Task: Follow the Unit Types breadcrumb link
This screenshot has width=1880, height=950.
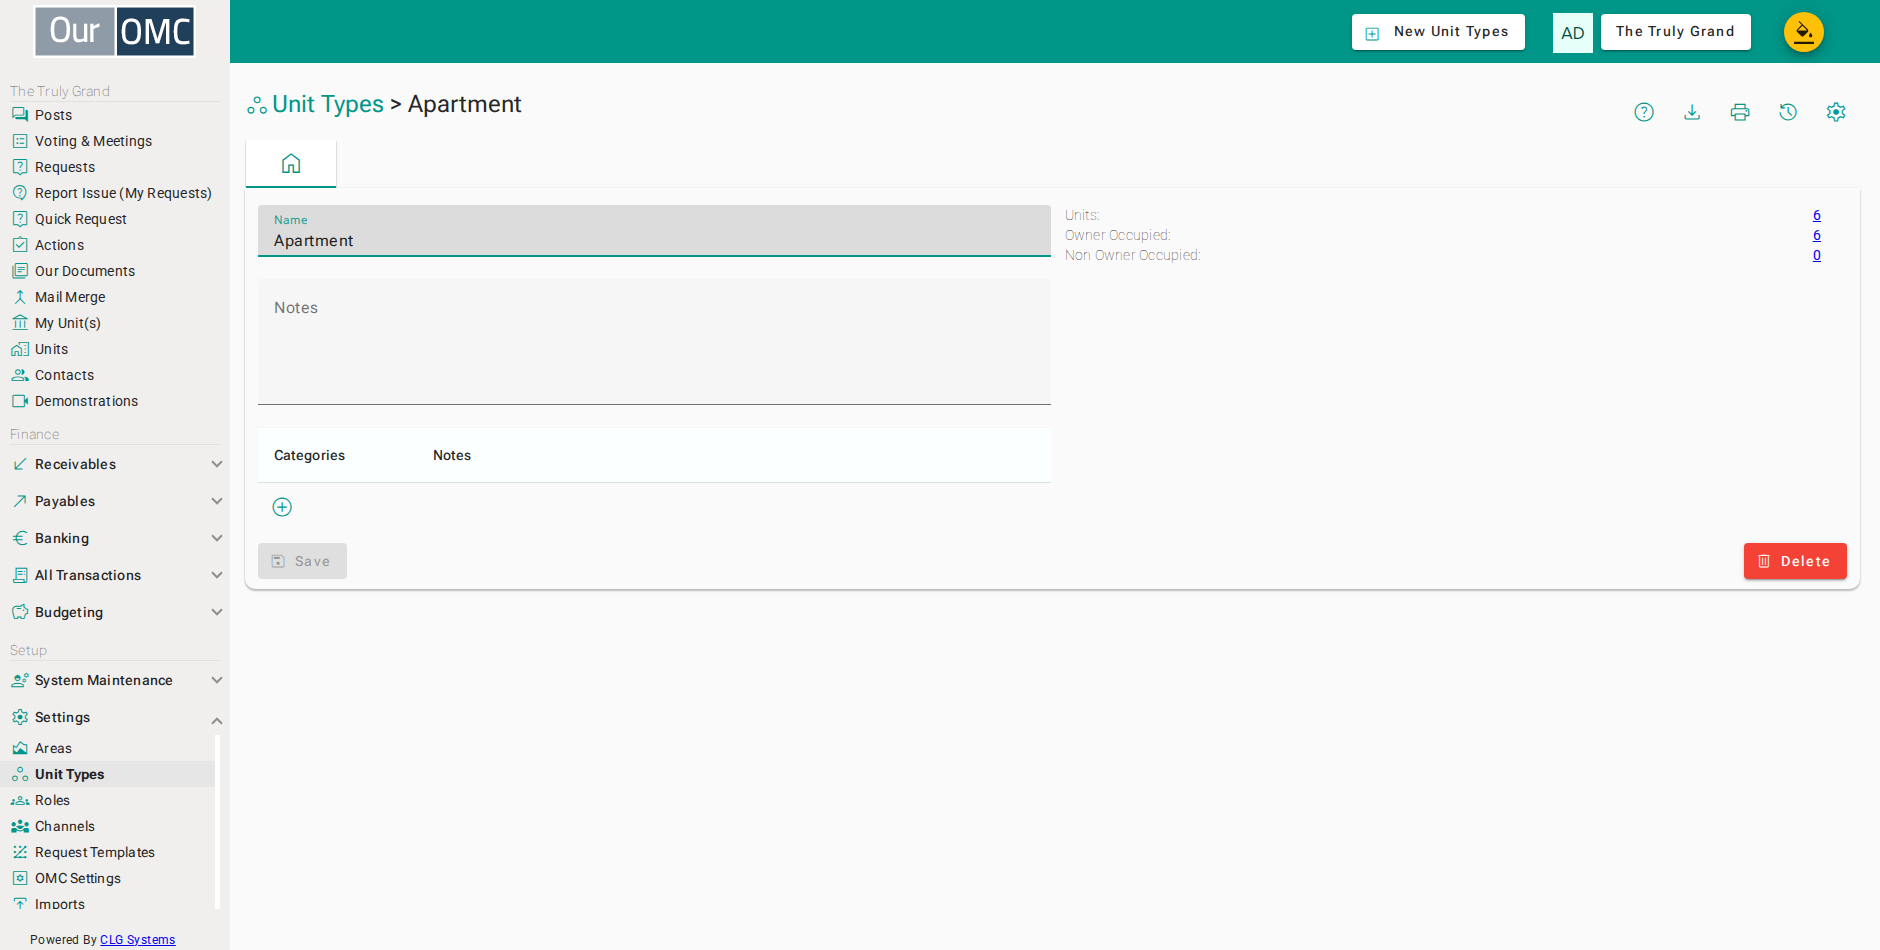Action: (328, 104)
